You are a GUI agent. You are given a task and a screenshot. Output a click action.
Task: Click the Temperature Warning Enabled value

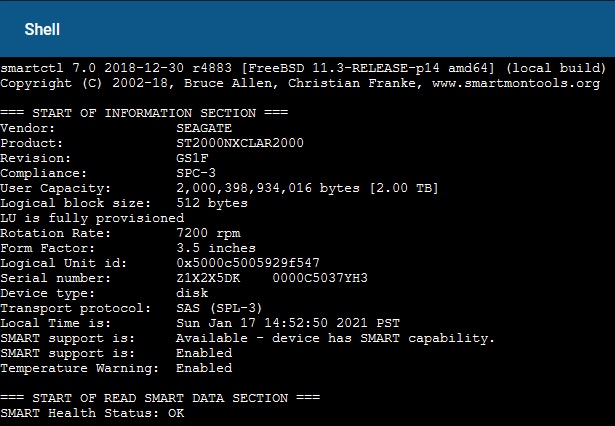point(204,368)
